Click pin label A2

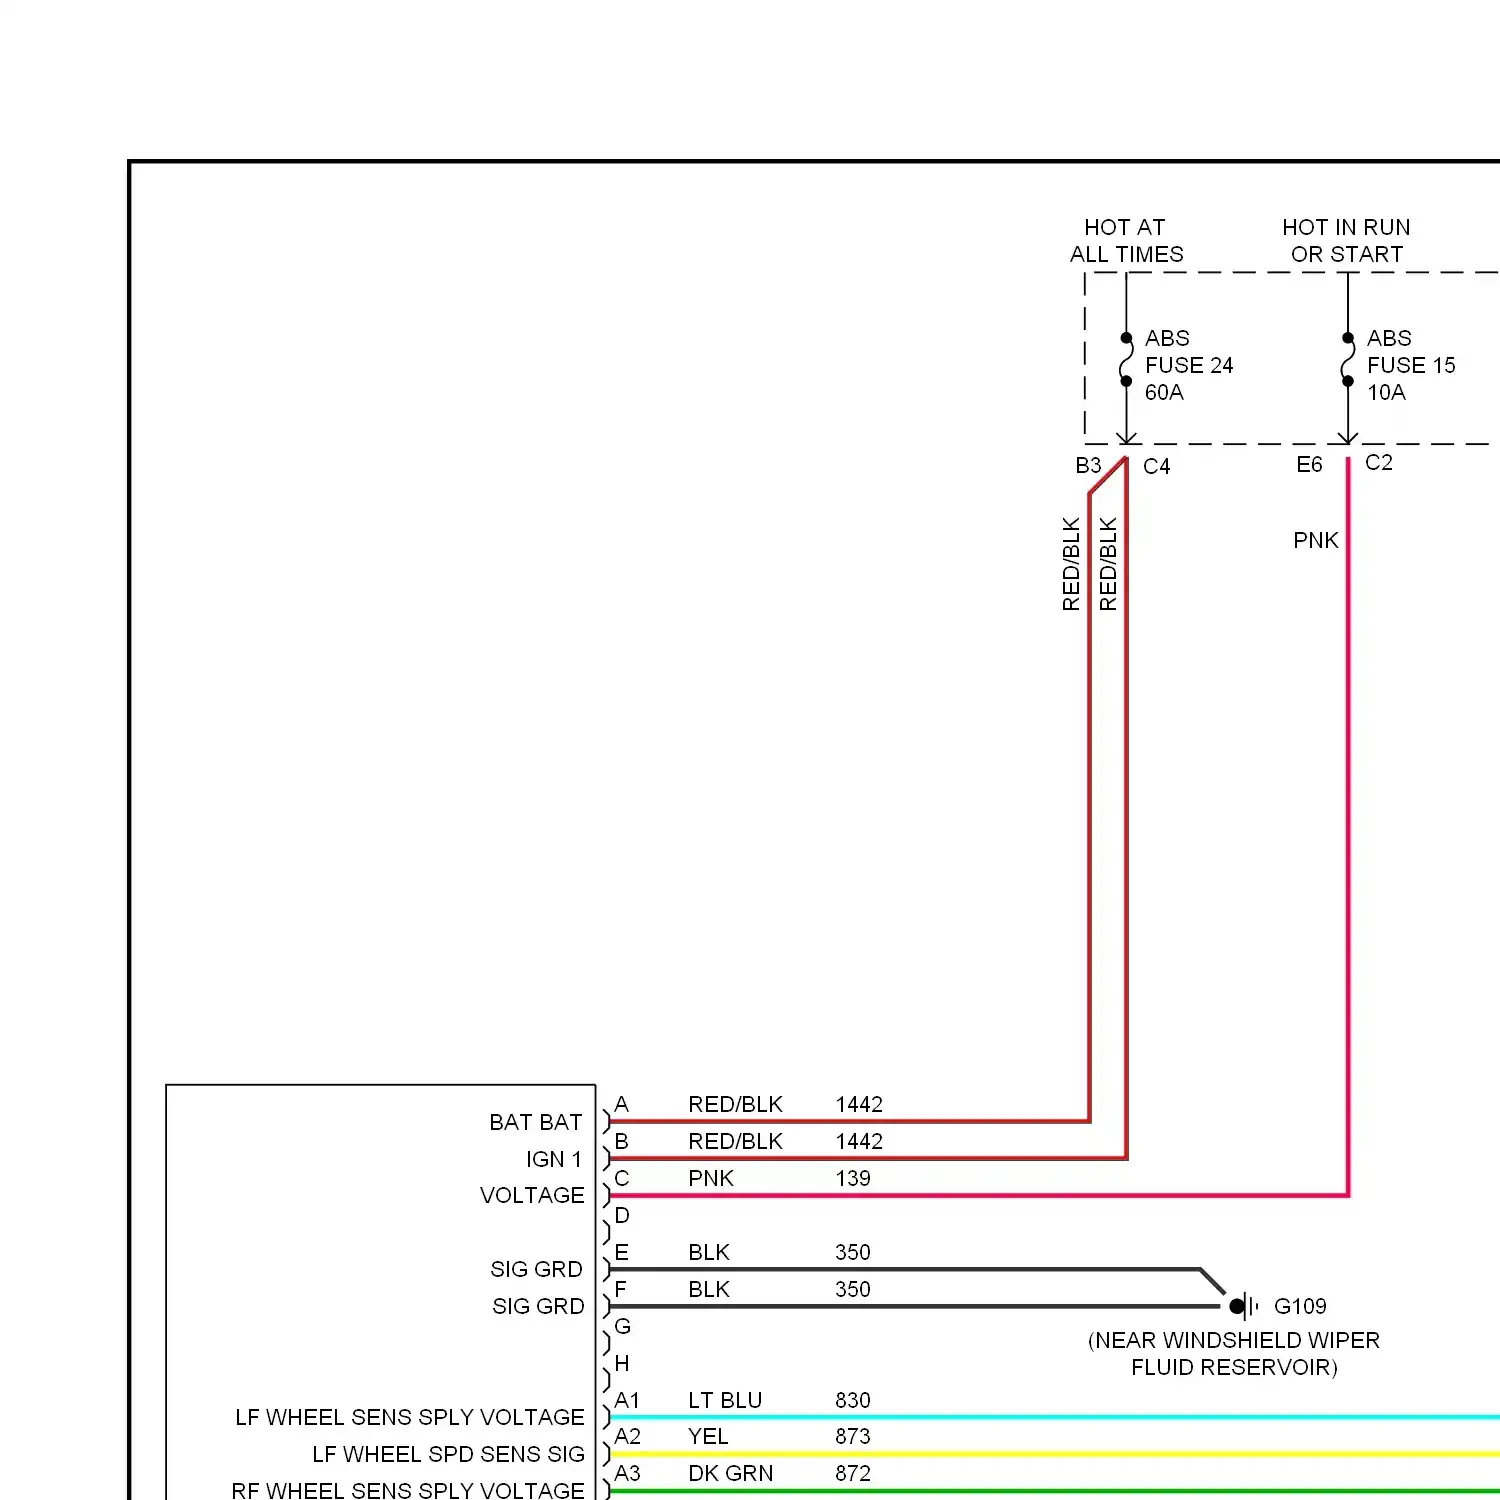tap(627, 1437)
